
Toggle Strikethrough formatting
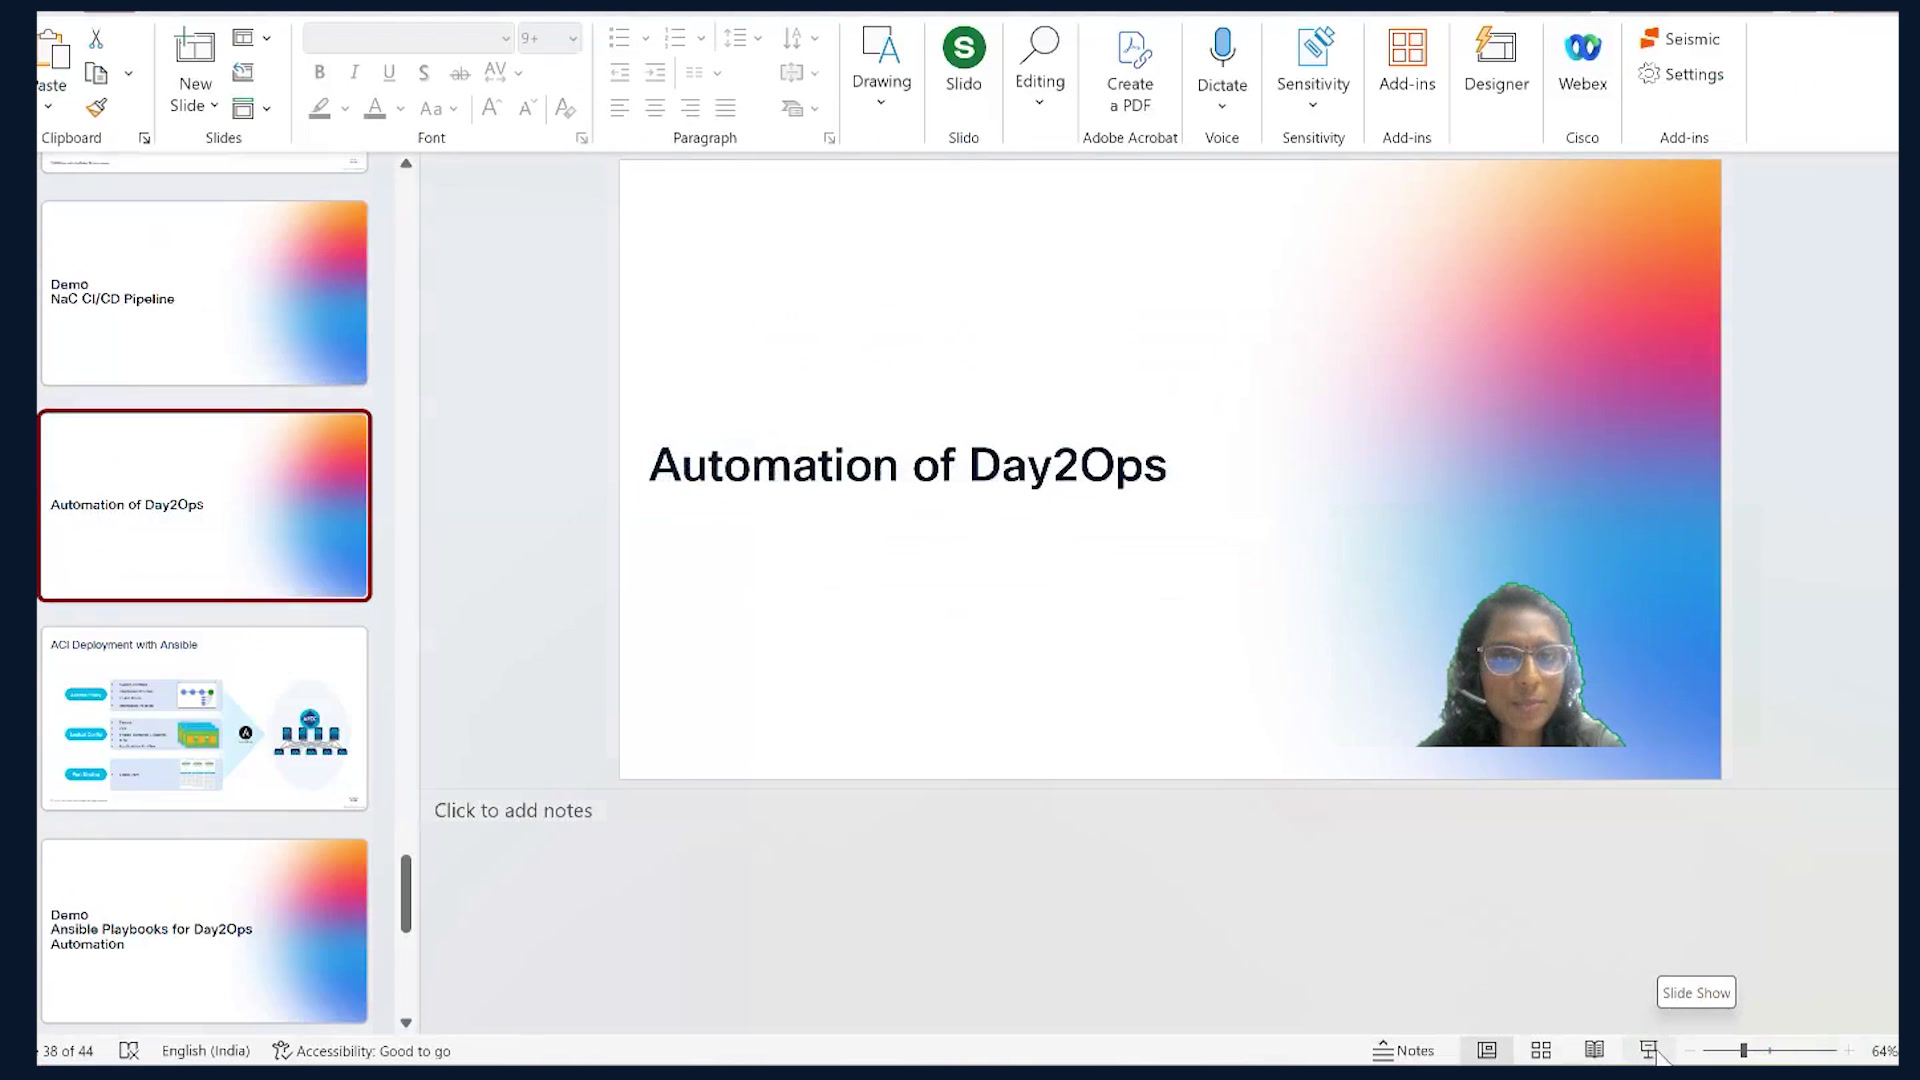[x=460, y=73]
